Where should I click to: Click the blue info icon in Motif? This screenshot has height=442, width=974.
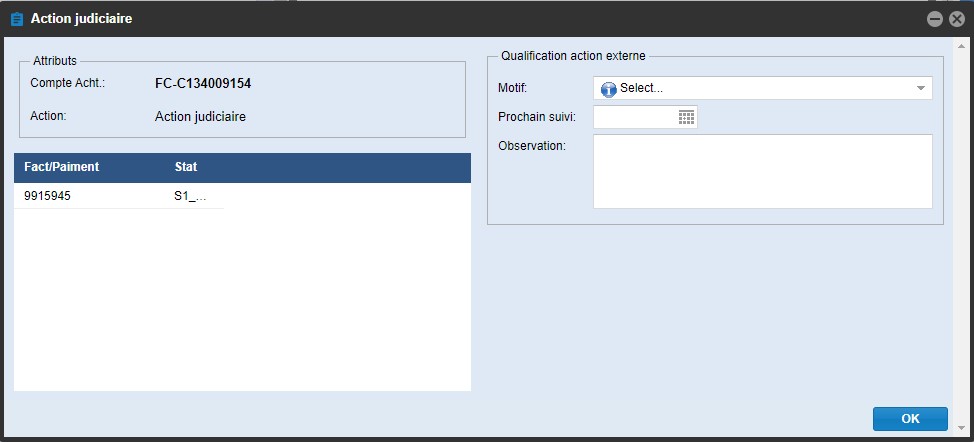tap(609, 89)
